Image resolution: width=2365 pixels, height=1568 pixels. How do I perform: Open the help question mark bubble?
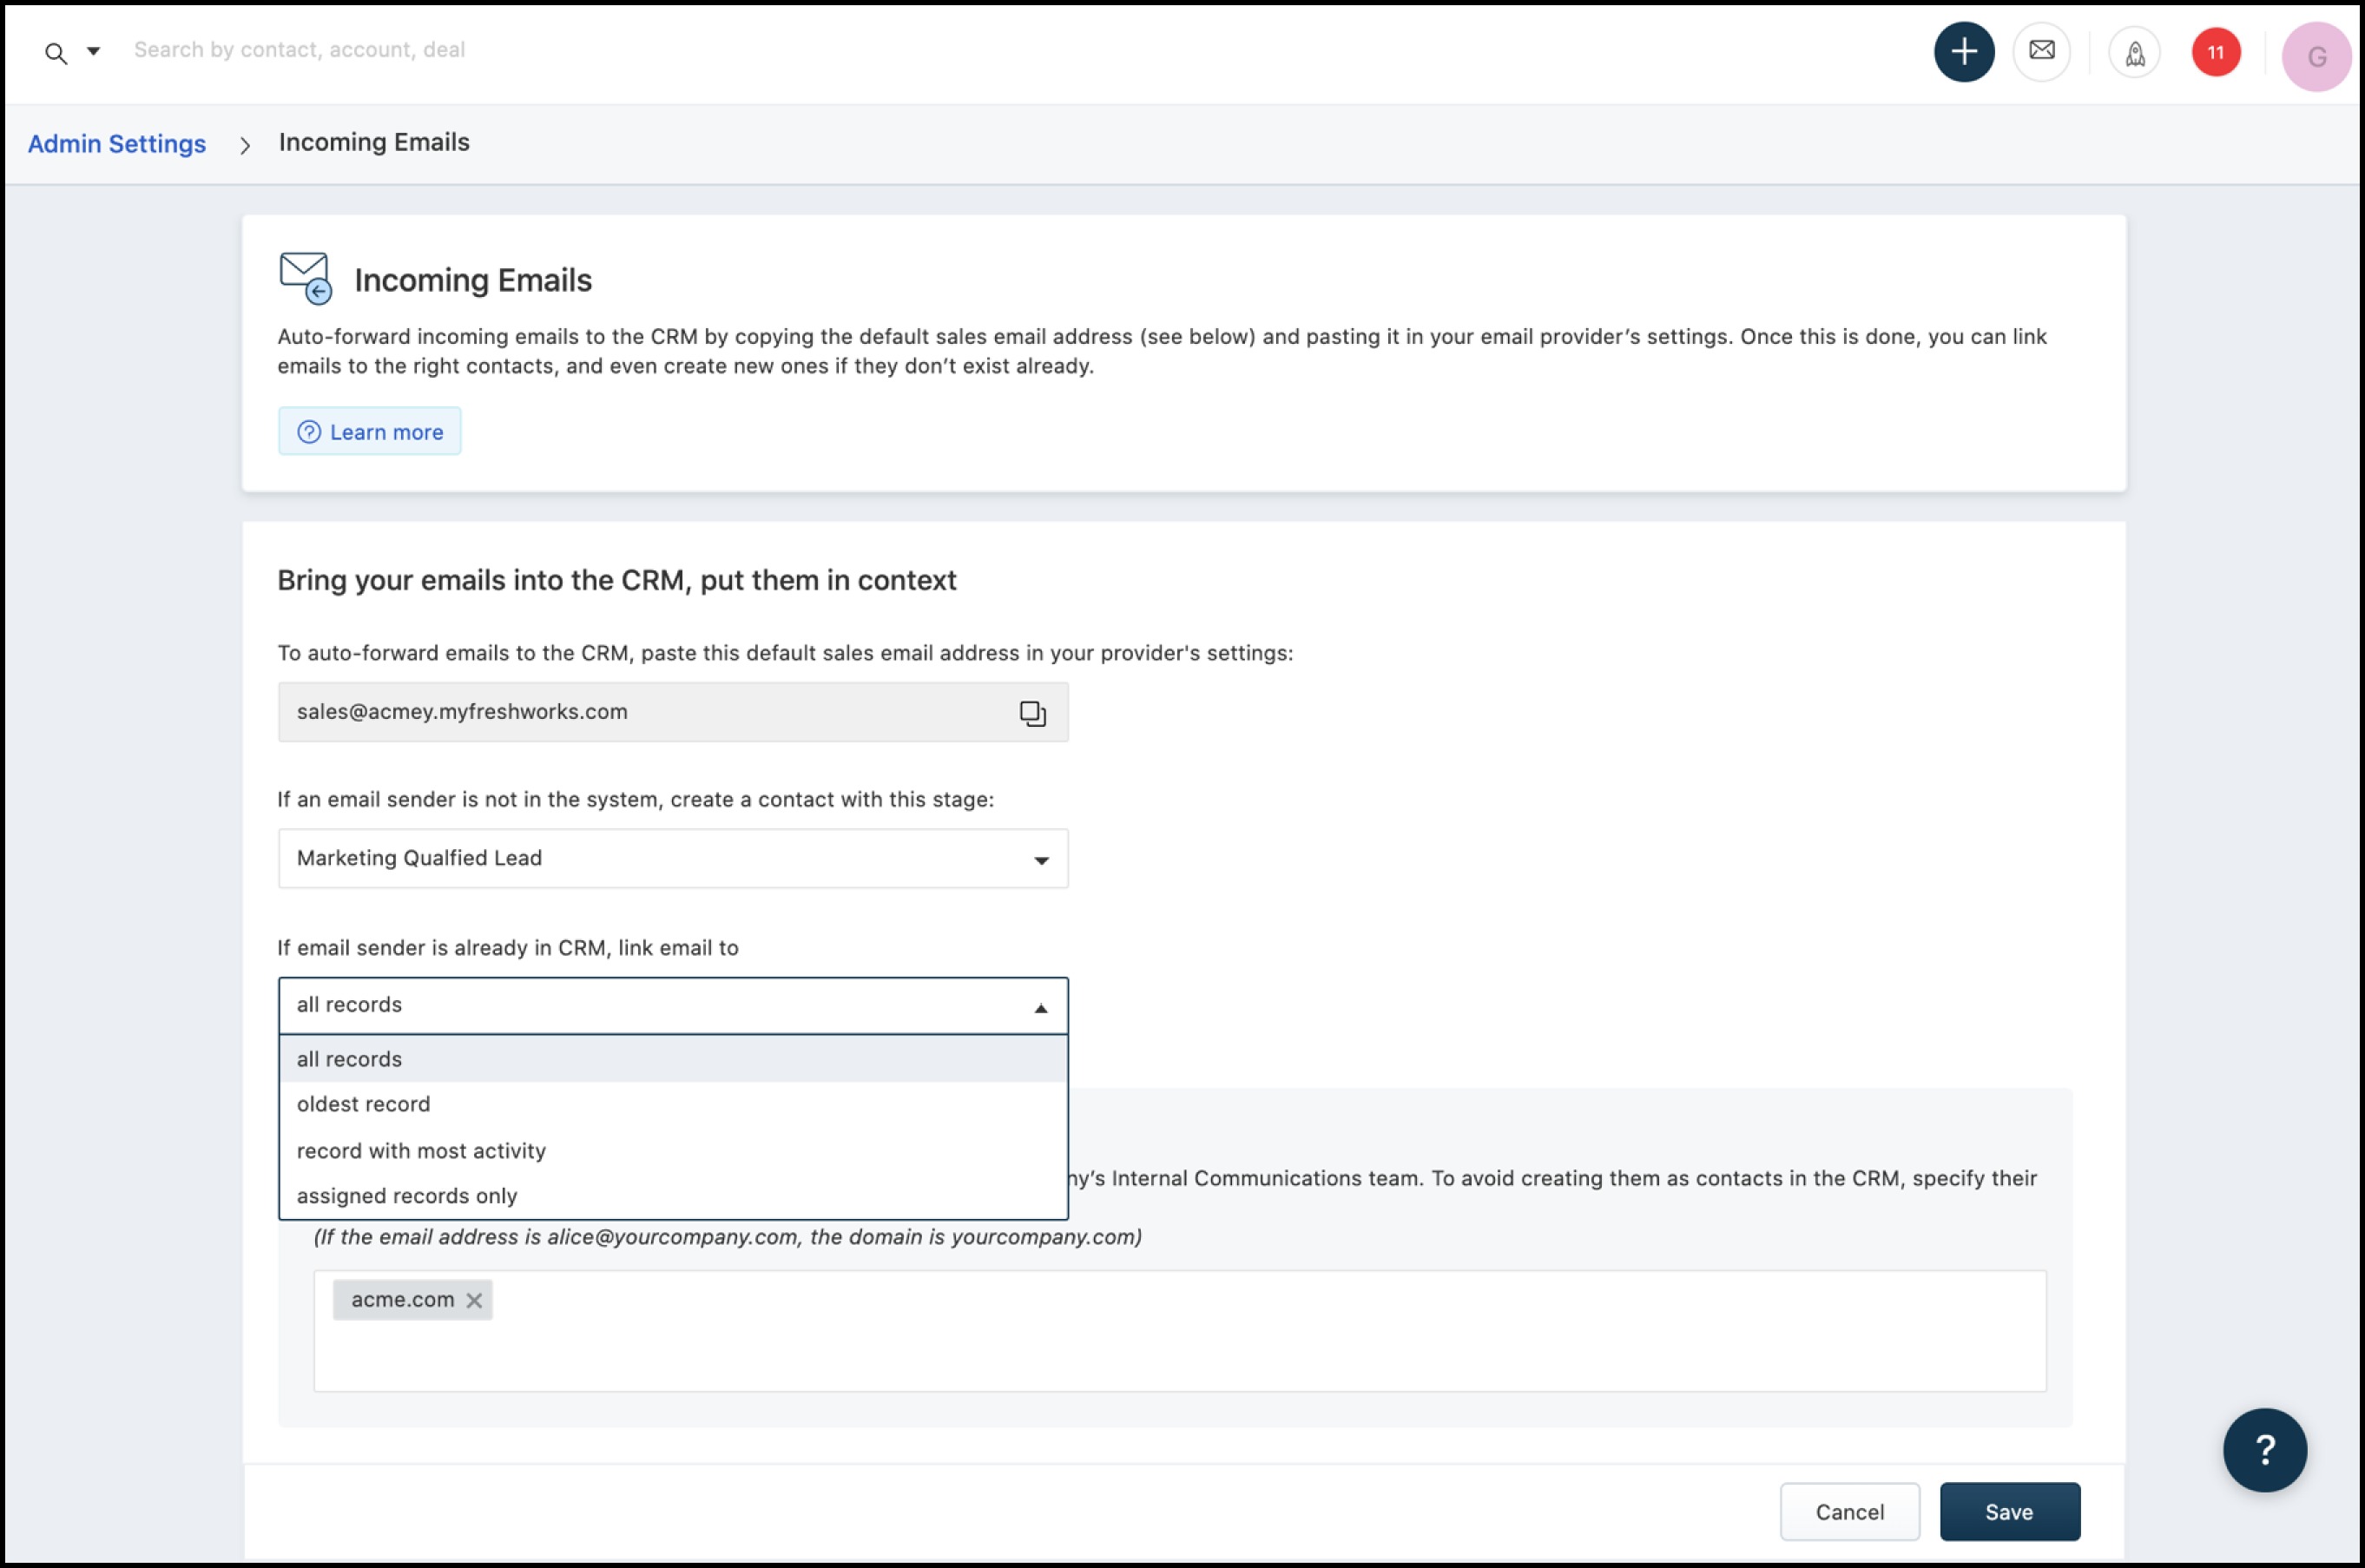point(2264,1449)
